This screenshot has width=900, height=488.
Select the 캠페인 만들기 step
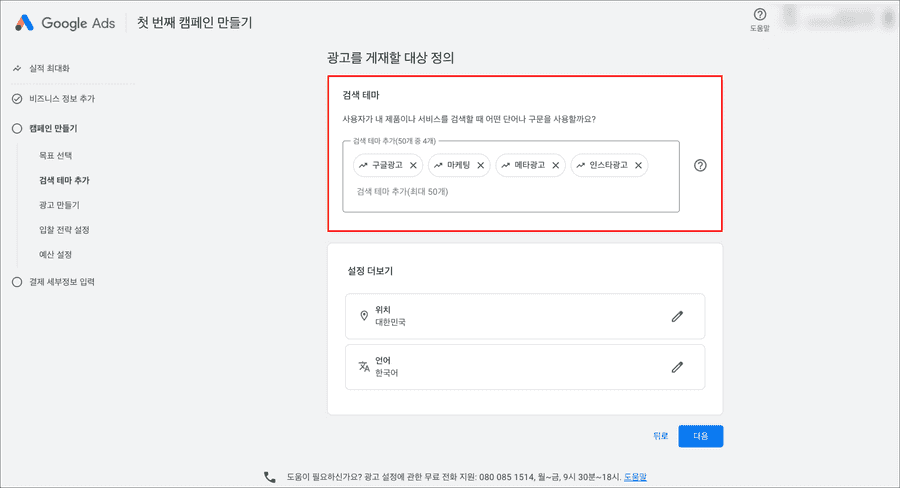click(53, 129)
